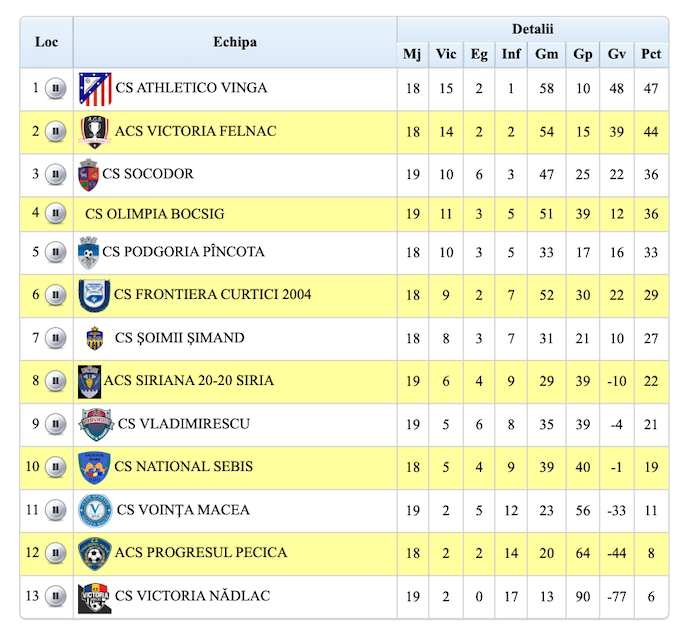The image size is (700, 636).
Task: Expand details for the 6th place row
Action: [x=56, y=295]
